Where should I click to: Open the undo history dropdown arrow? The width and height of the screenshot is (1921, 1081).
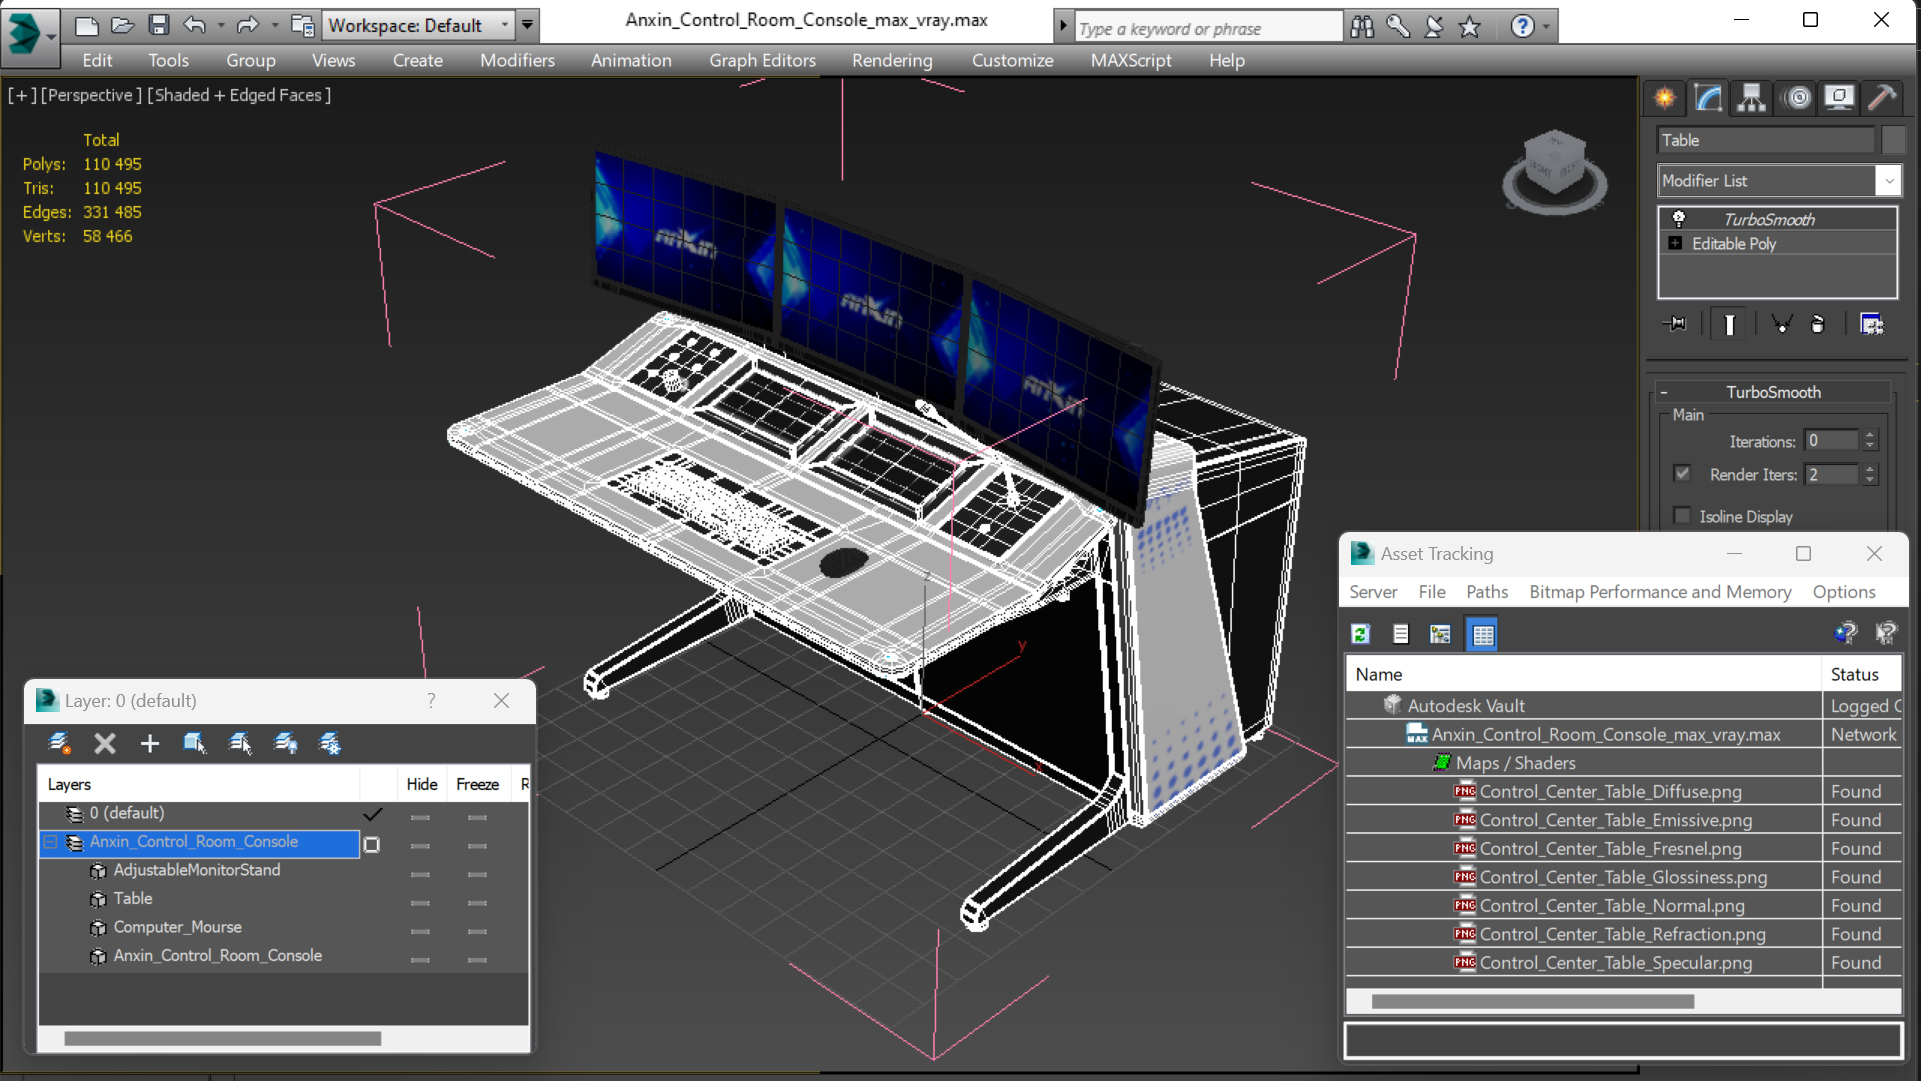coord(221,25)
